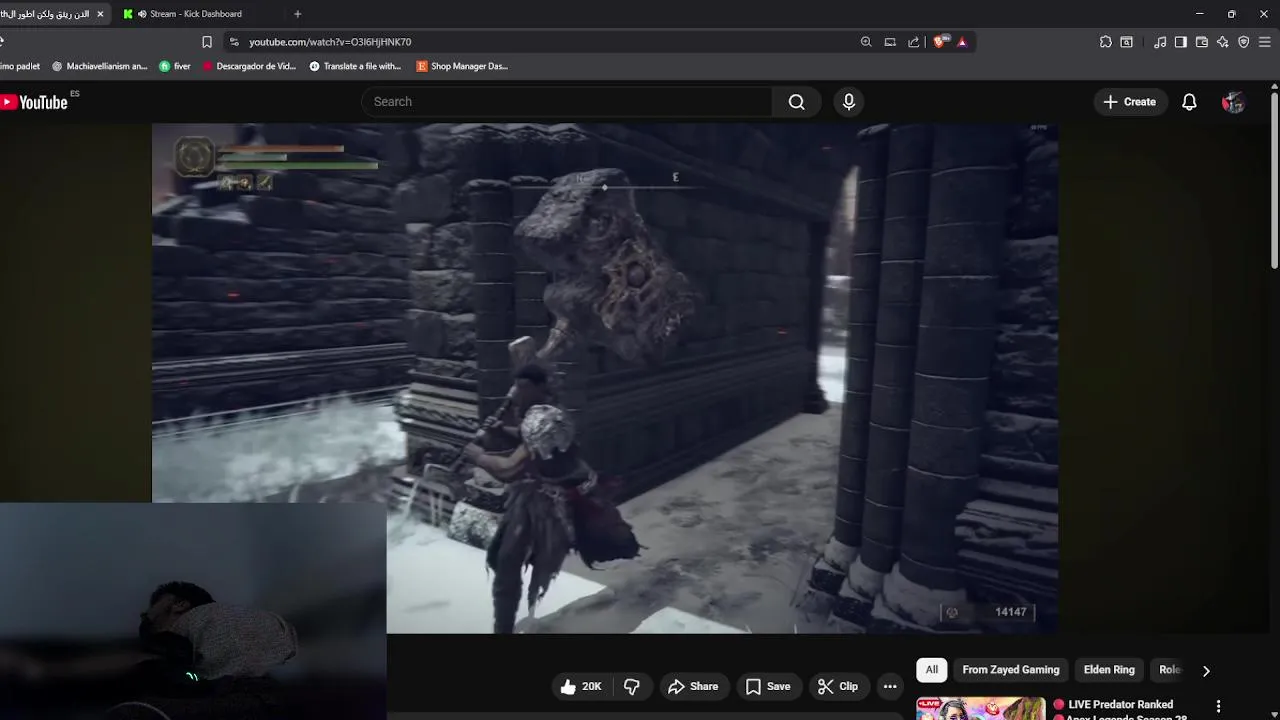Open options for LIVE Predator Ranked video
Viewport: 1280px width, 720px height.
pos(1218,706)
